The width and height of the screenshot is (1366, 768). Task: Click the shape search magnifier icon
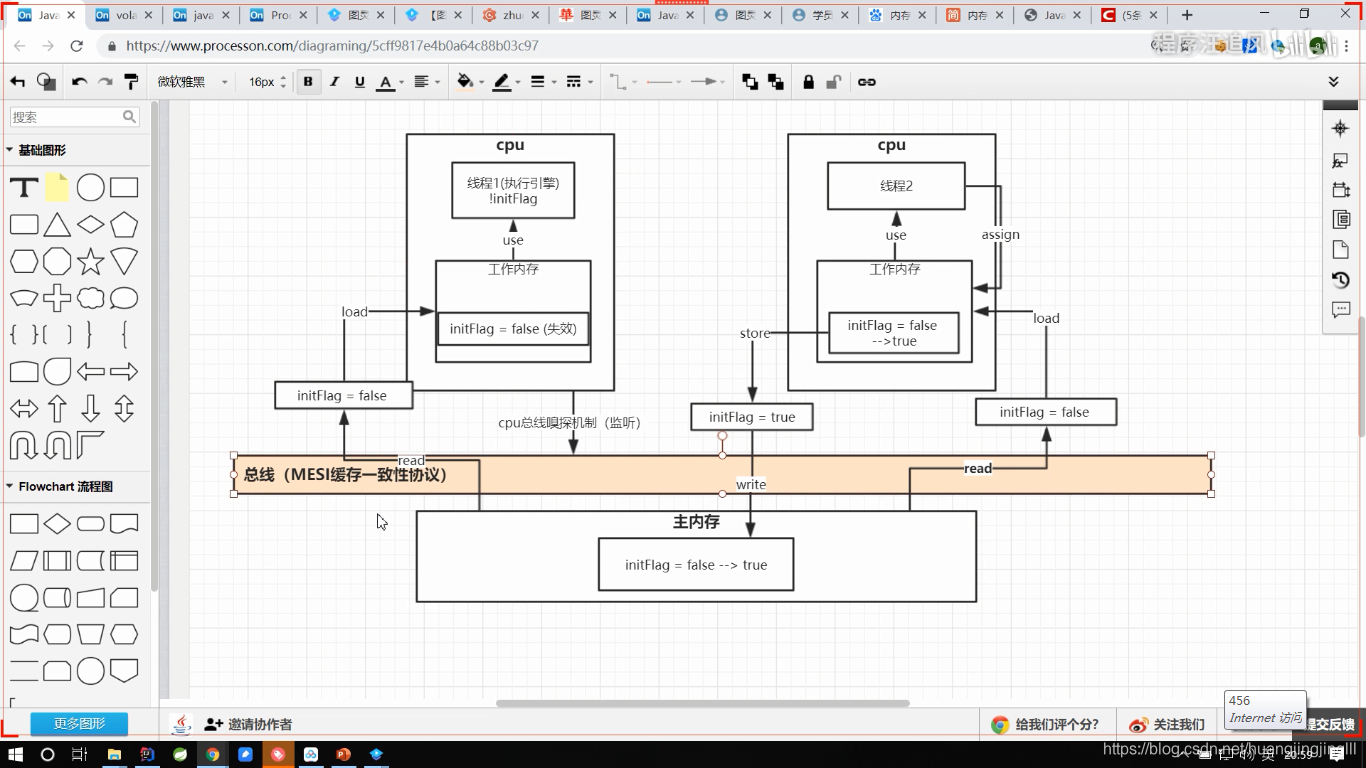[x=130, y=117]
